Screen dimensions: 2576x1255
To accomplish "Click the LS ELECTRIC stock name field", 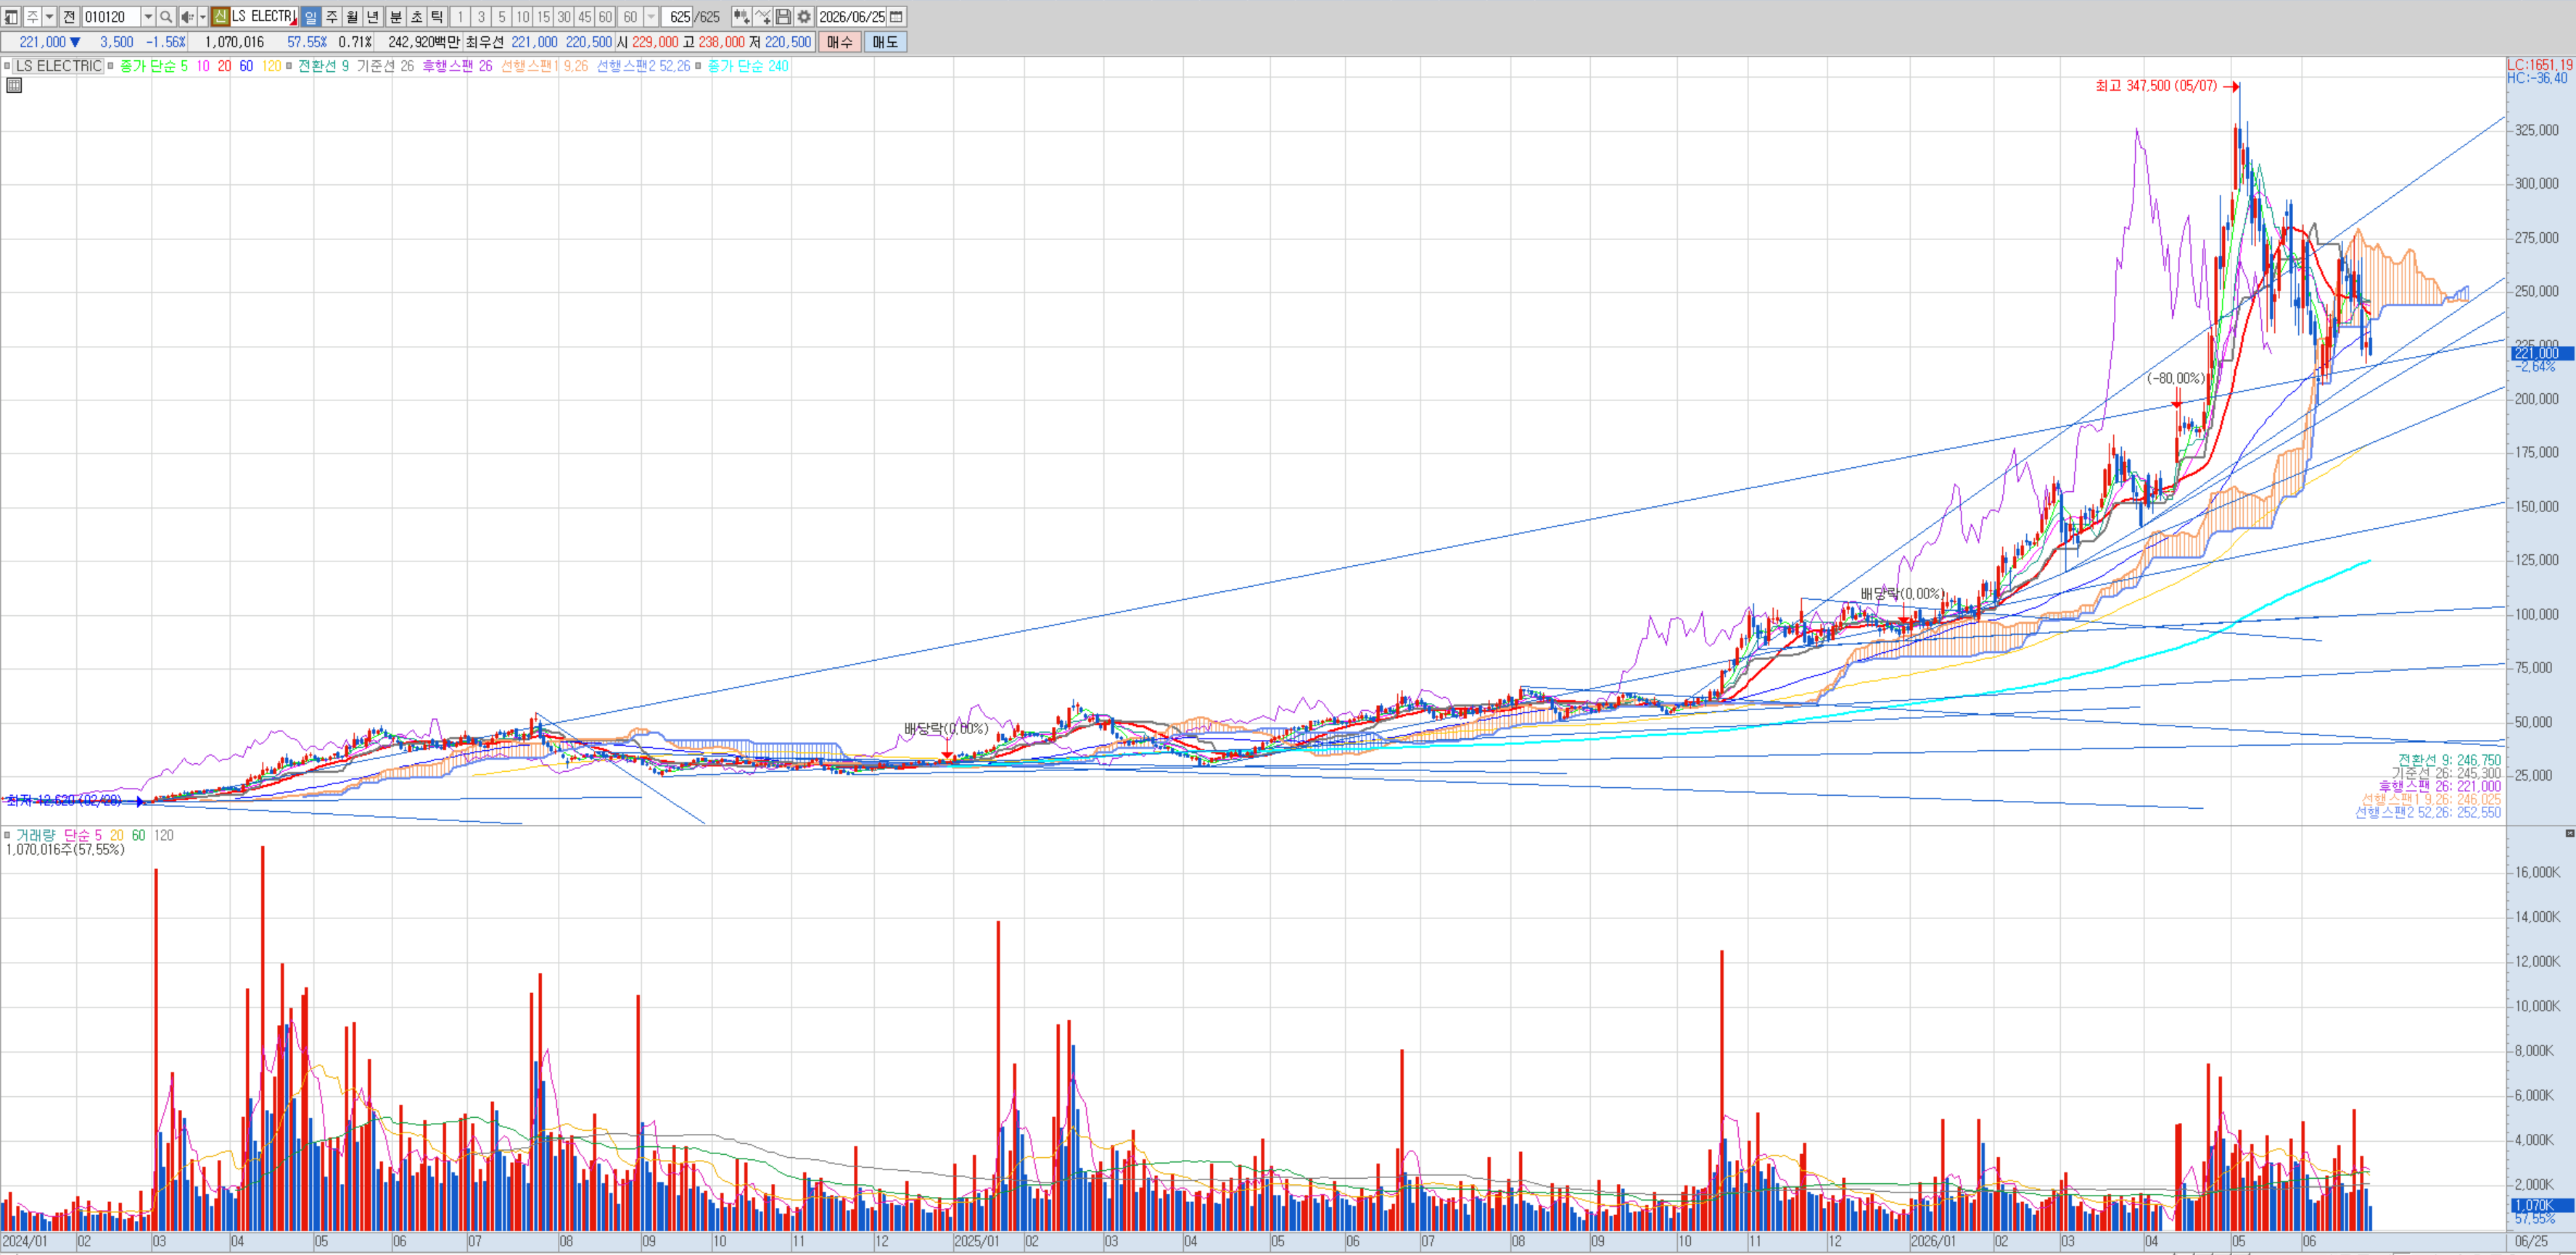I will coord(264,17).
